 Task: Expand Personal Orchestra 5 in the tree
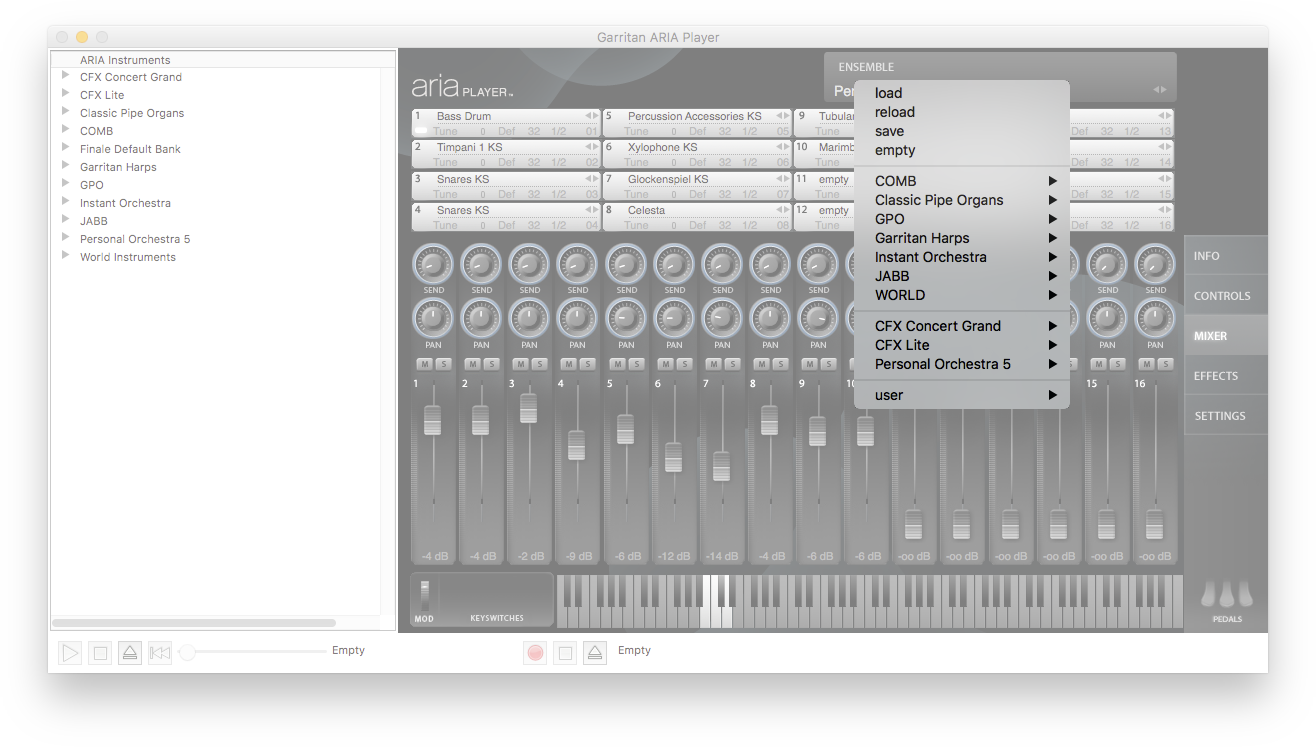66,238
